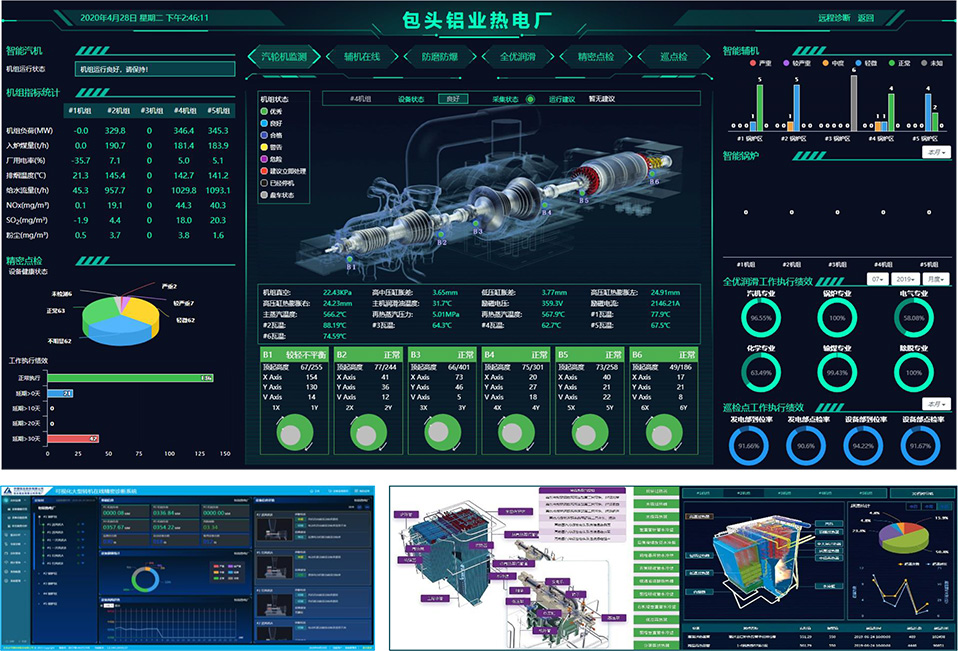Click the grey bar for #3 锅炉区
958x651 pixels.
(854, 103)
